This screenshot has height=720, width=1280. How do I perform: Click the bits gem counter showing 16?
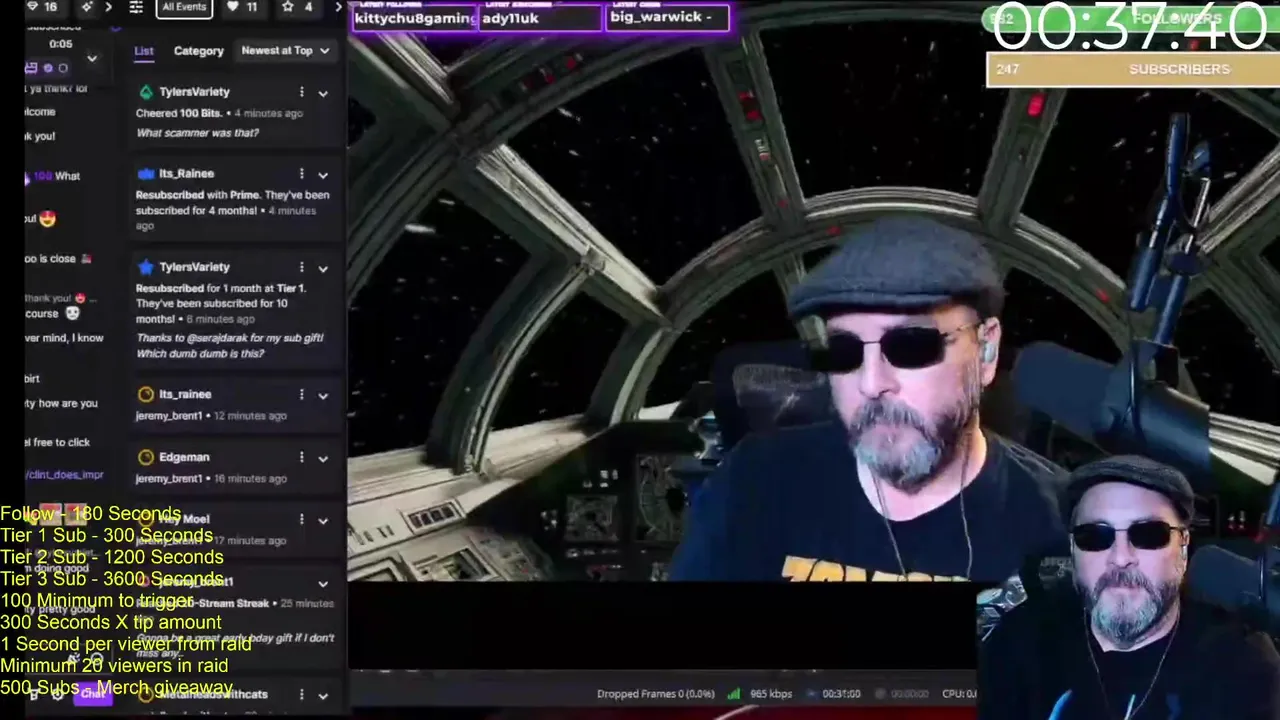tap(41, 7)
